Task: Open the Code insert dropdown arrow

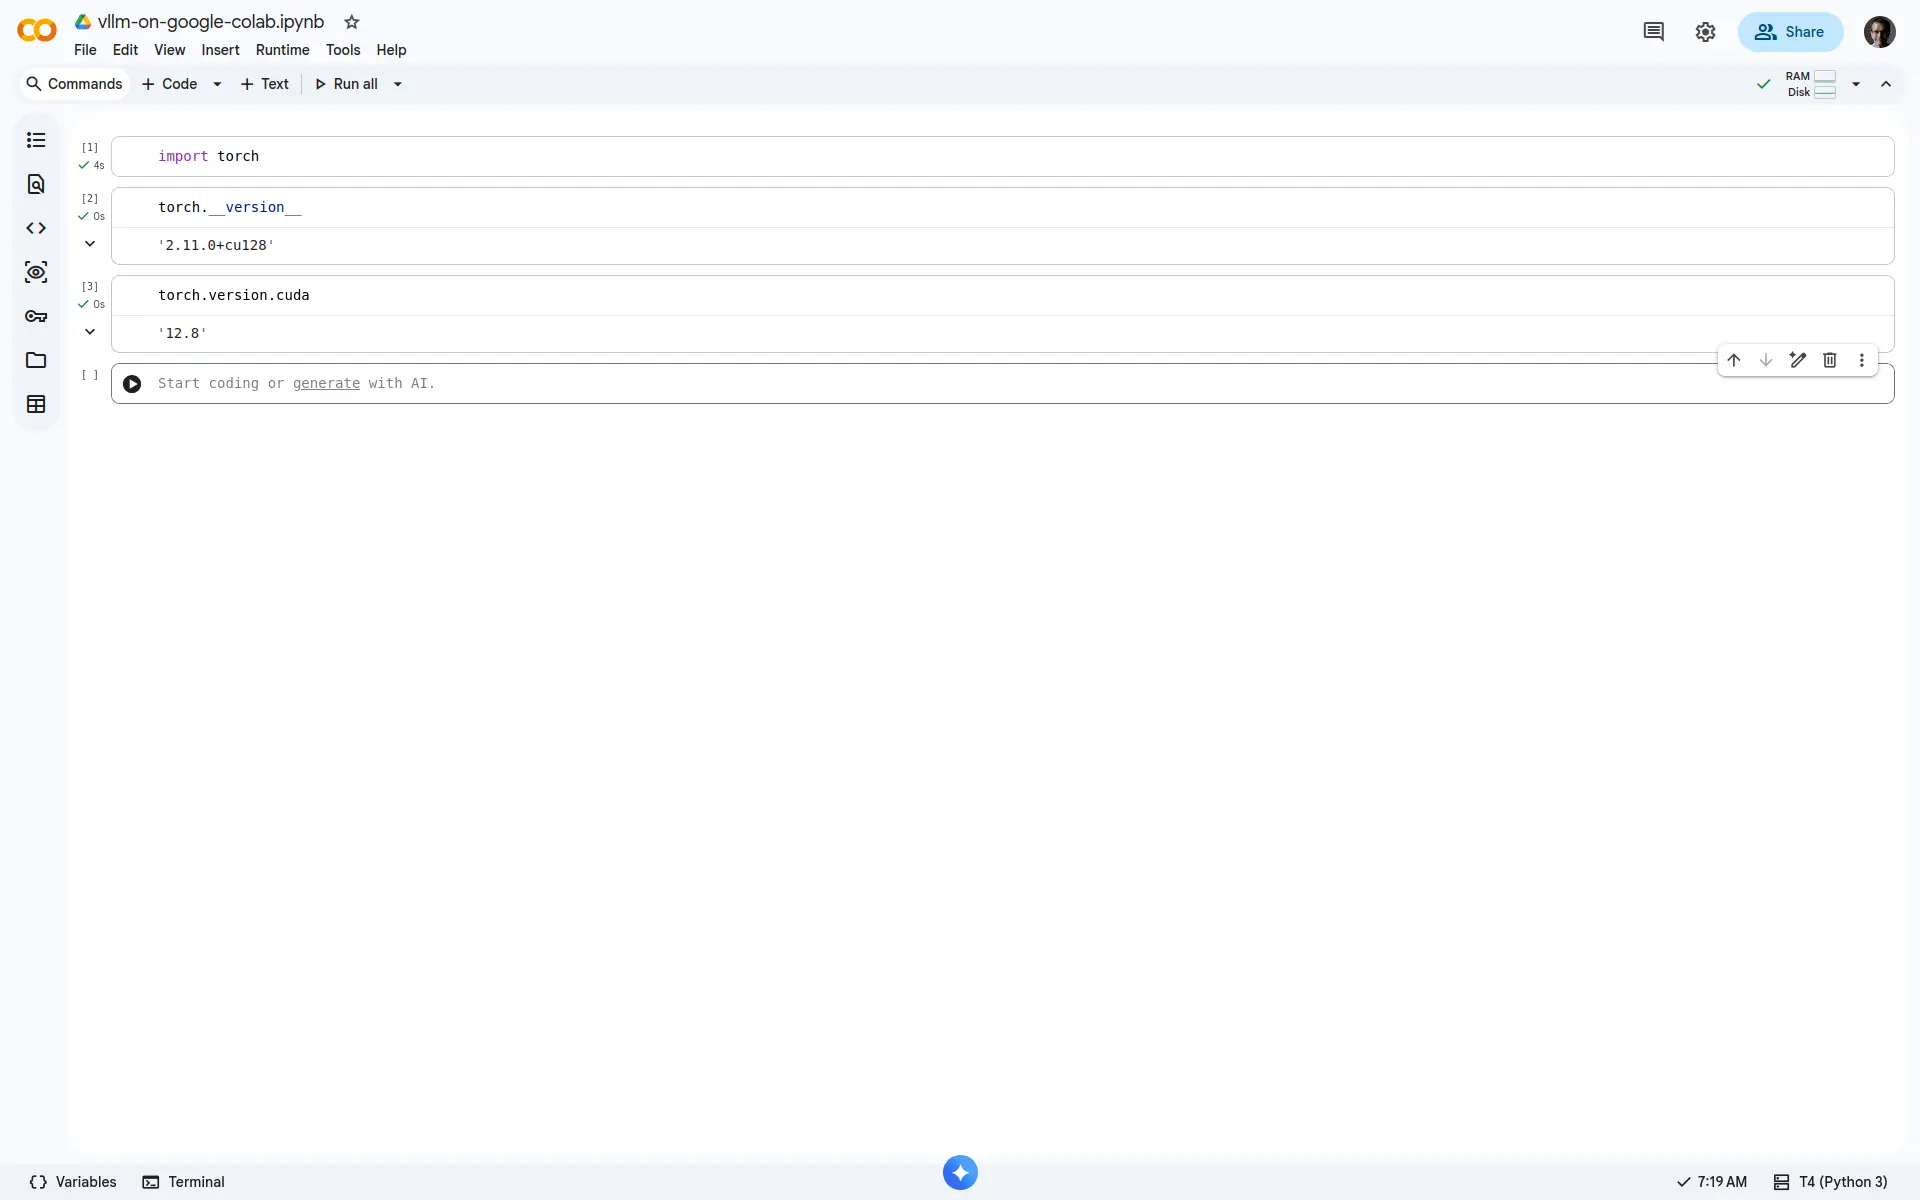Action: pyautogui.click(x=217, y=84)
